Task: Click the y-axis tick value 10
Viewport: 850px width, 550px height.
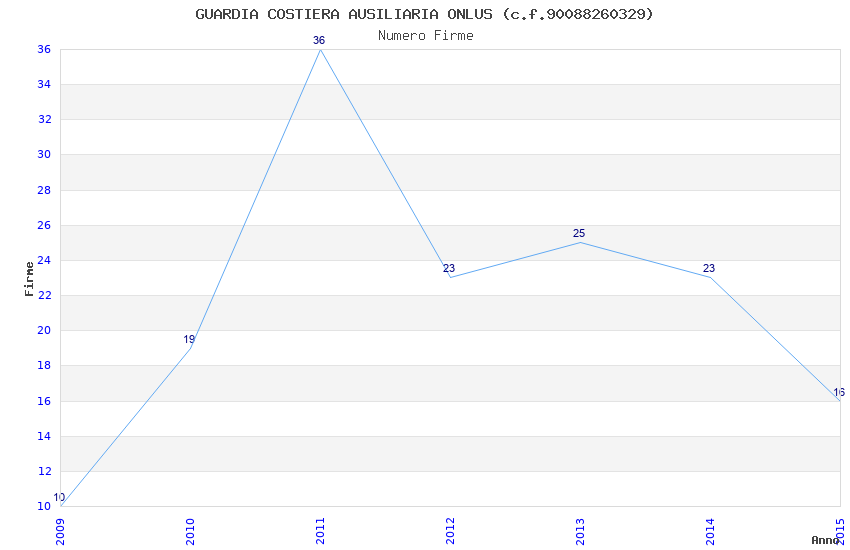Action: (x=44, y=507)
